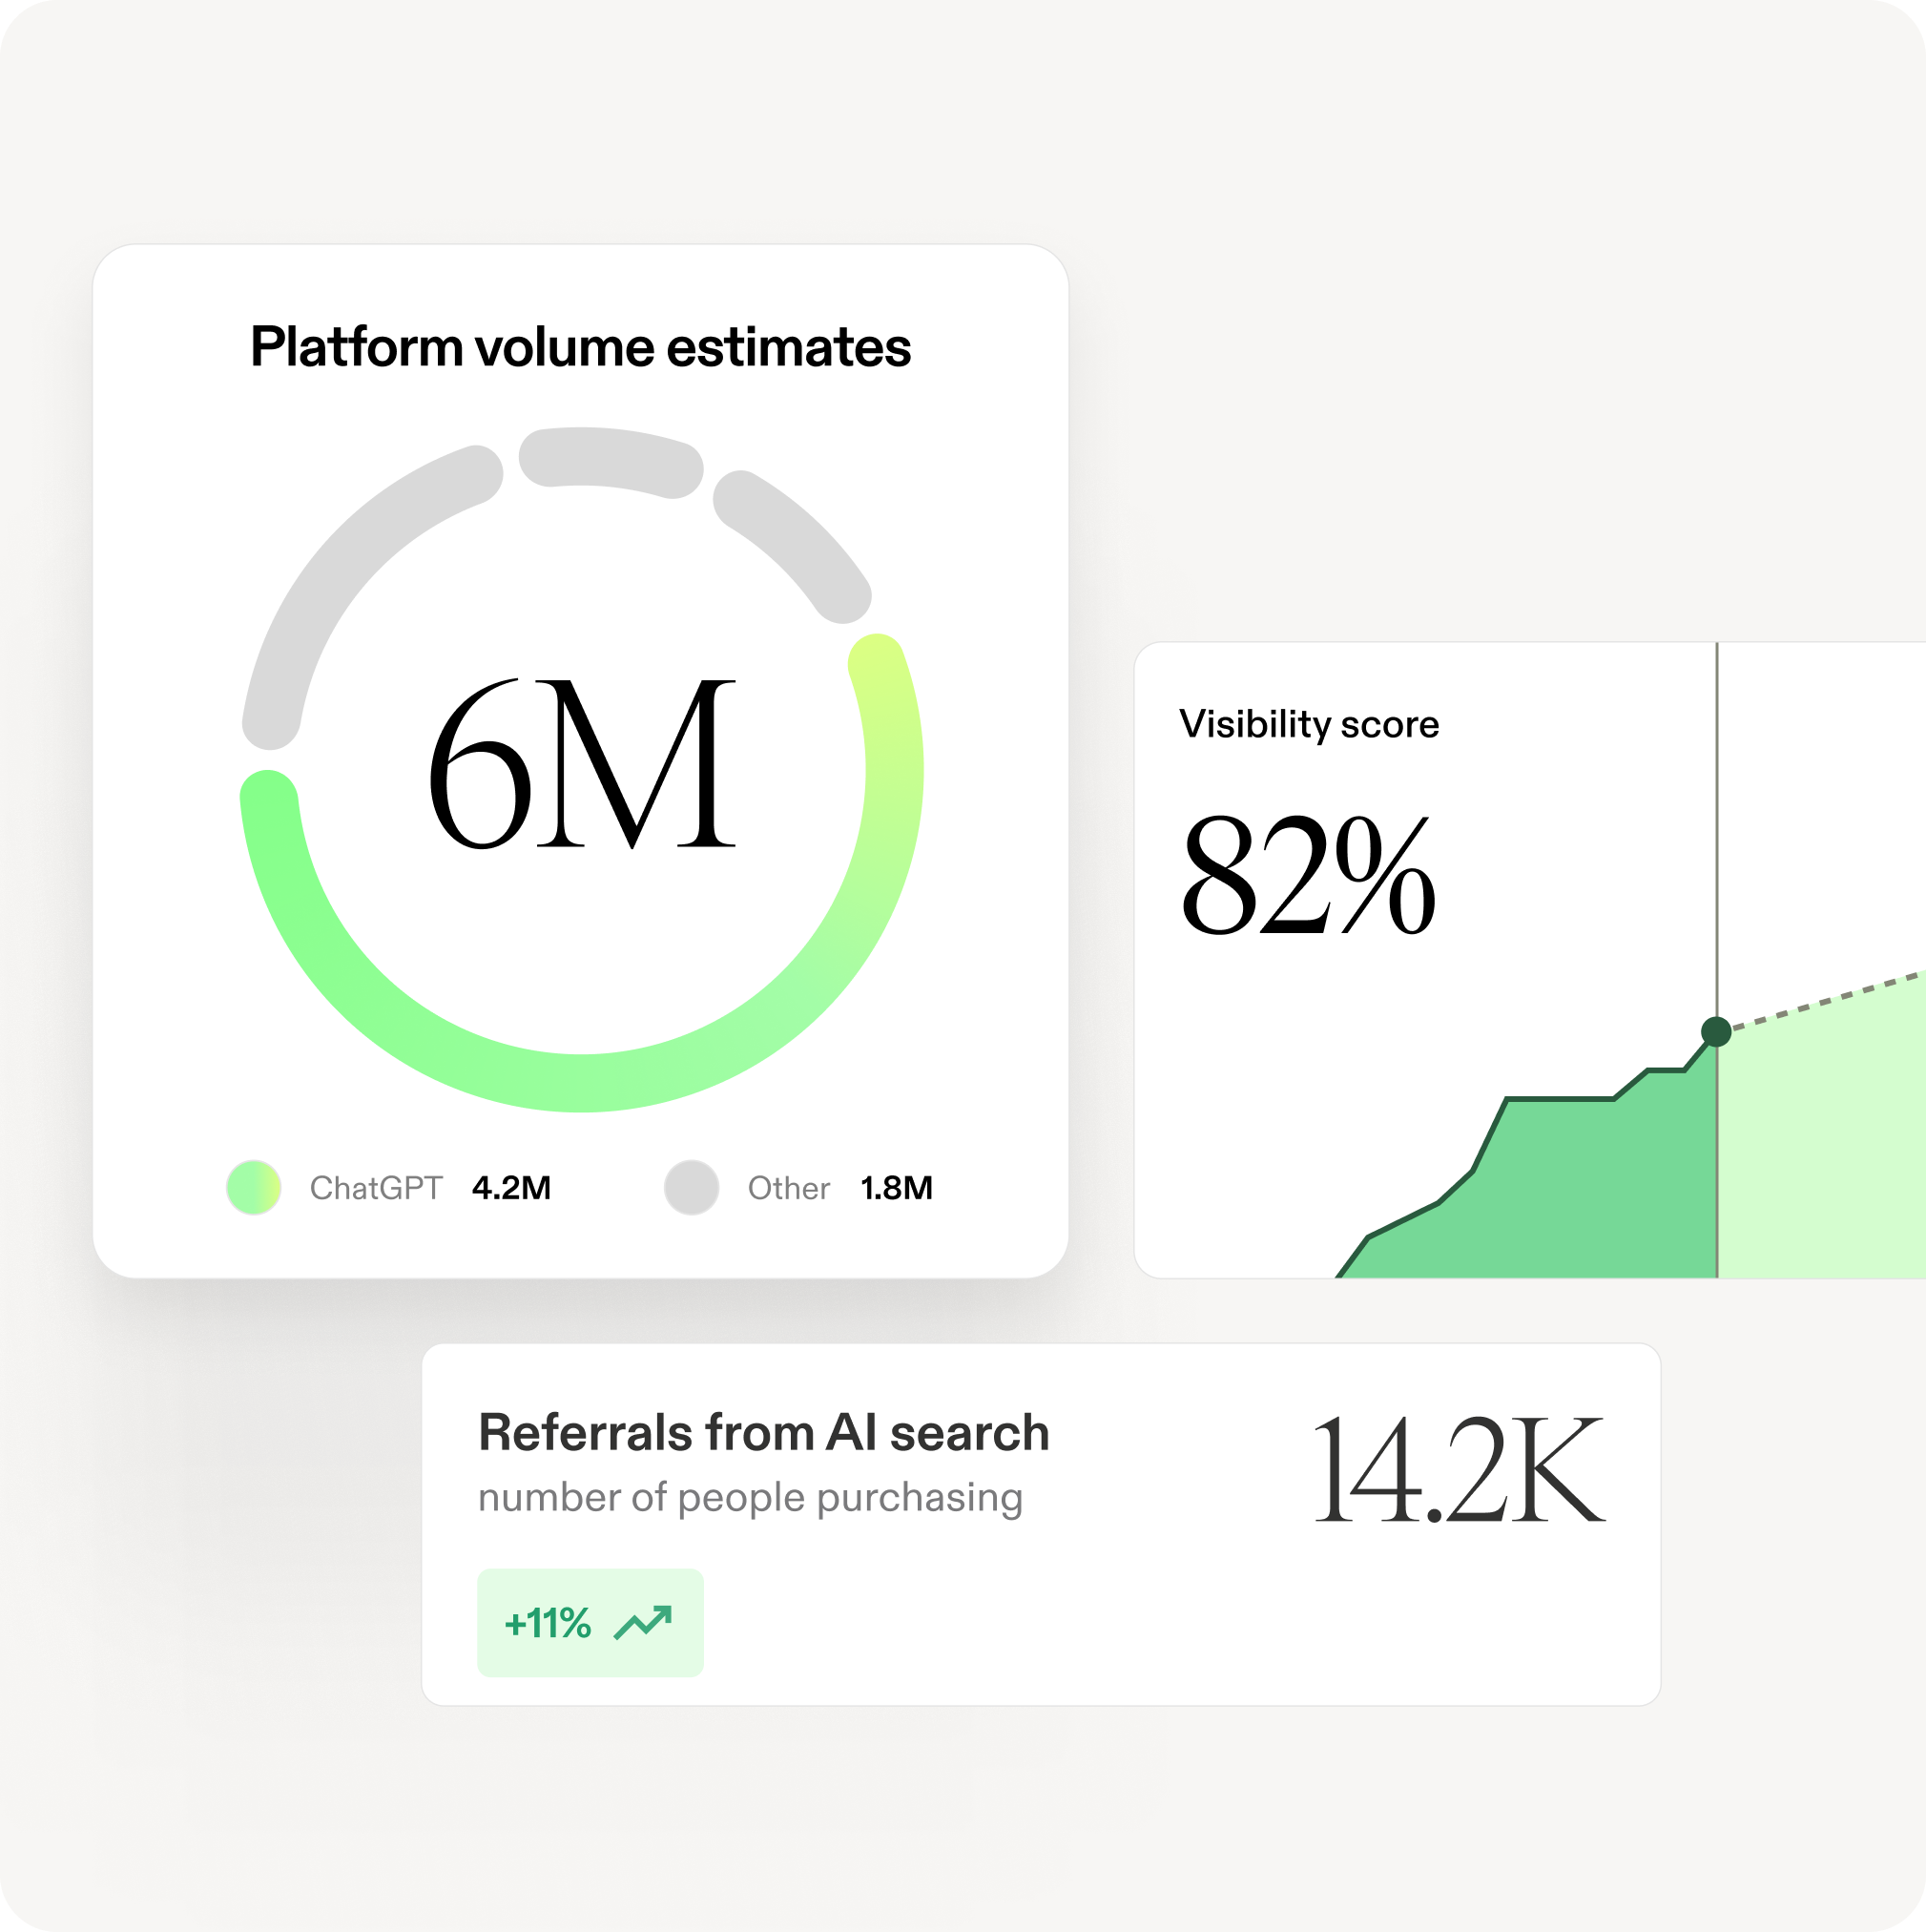The height and width of the screenshot is (1932, 1926).
Task: Click the ChatGPT legend label
Action: pyautogui.click(x=375, y=1188)
